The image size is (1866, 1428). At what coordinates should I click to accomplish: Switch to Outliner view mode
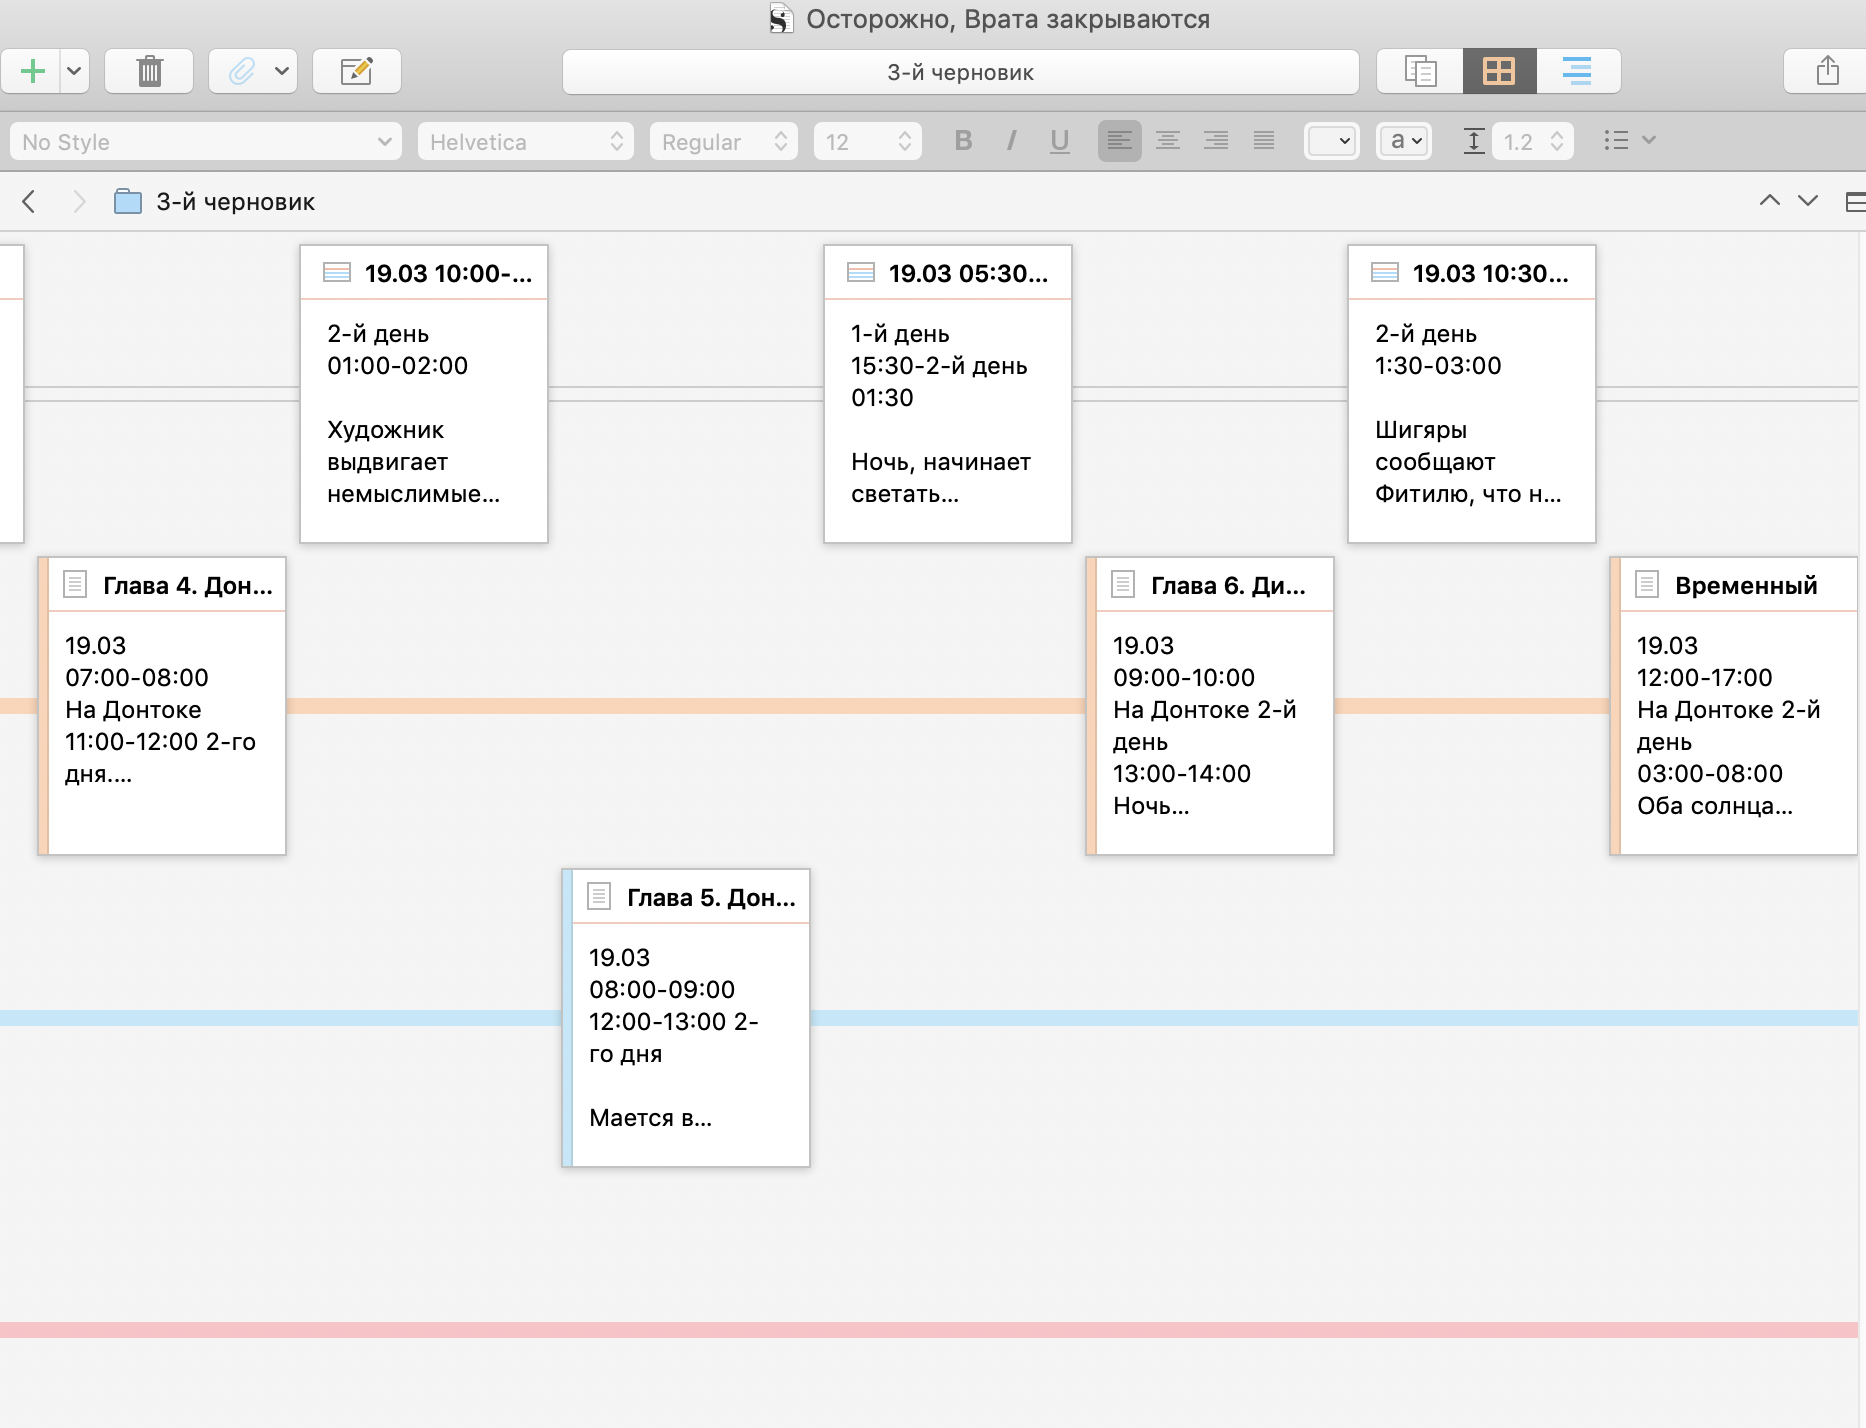[x=1578, y=71]
